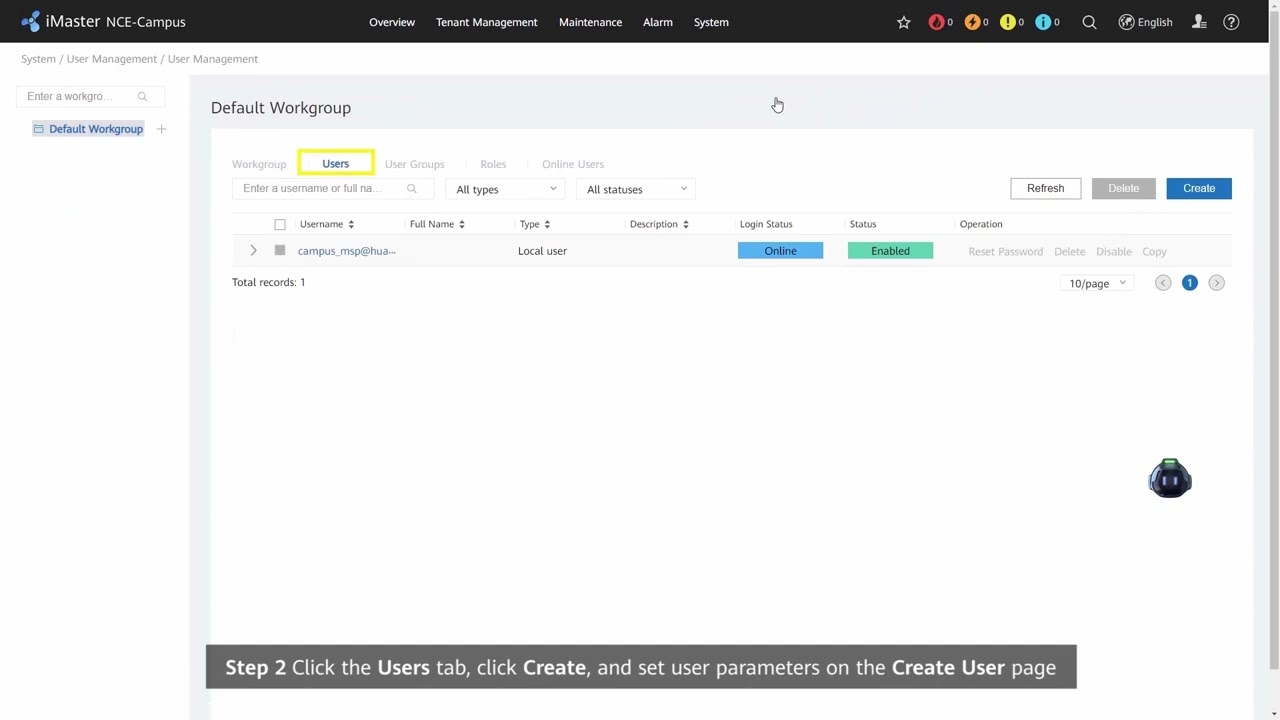Sort by Full Name column arrows
The height and width of the screenshot is (720, 1280).
(x=462, y=224)
